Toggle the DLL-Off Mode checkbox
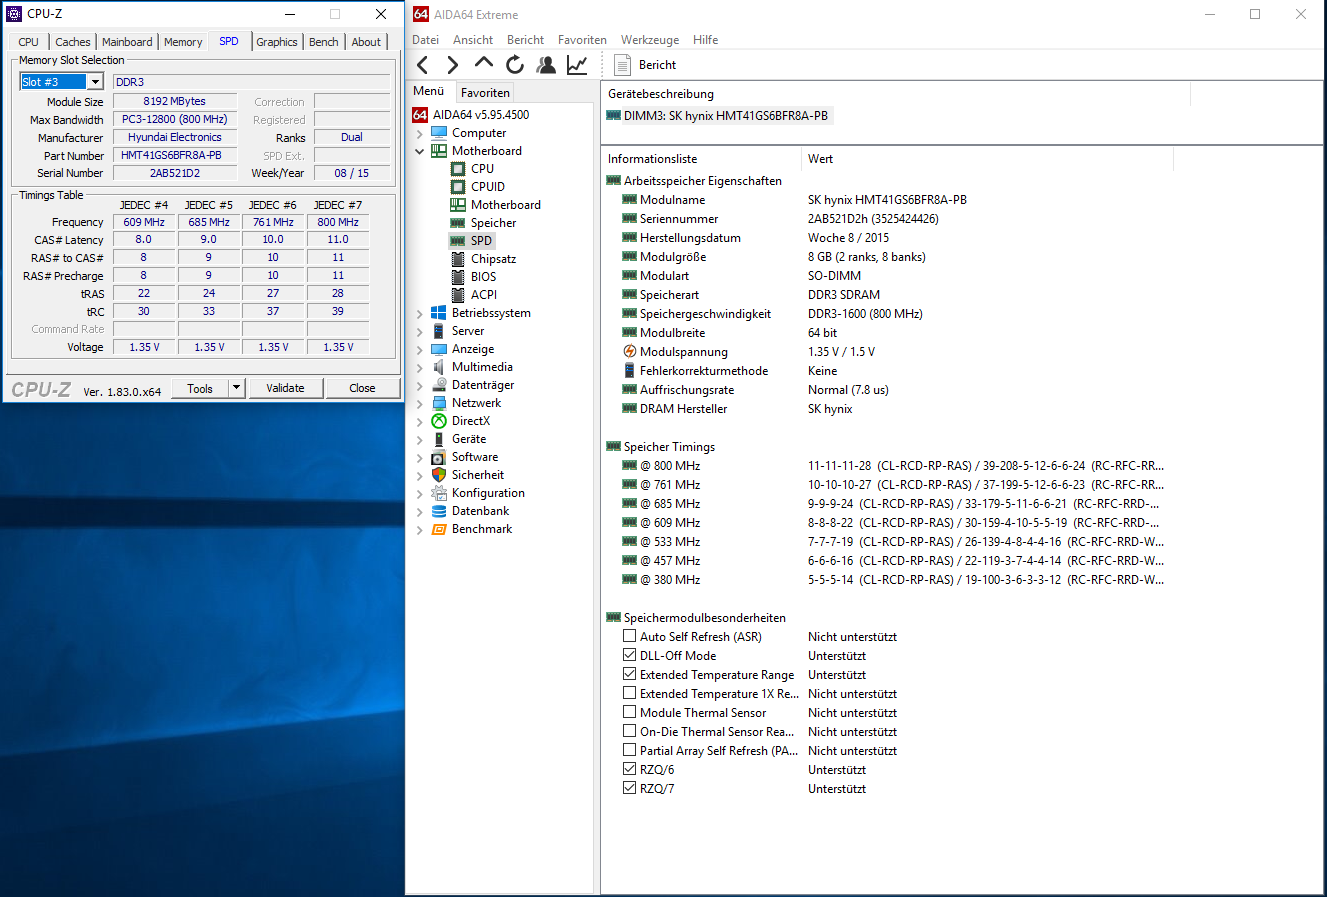Image resolution: width=1327 pixels, height=897 pixels. click(x=629, y=655)
